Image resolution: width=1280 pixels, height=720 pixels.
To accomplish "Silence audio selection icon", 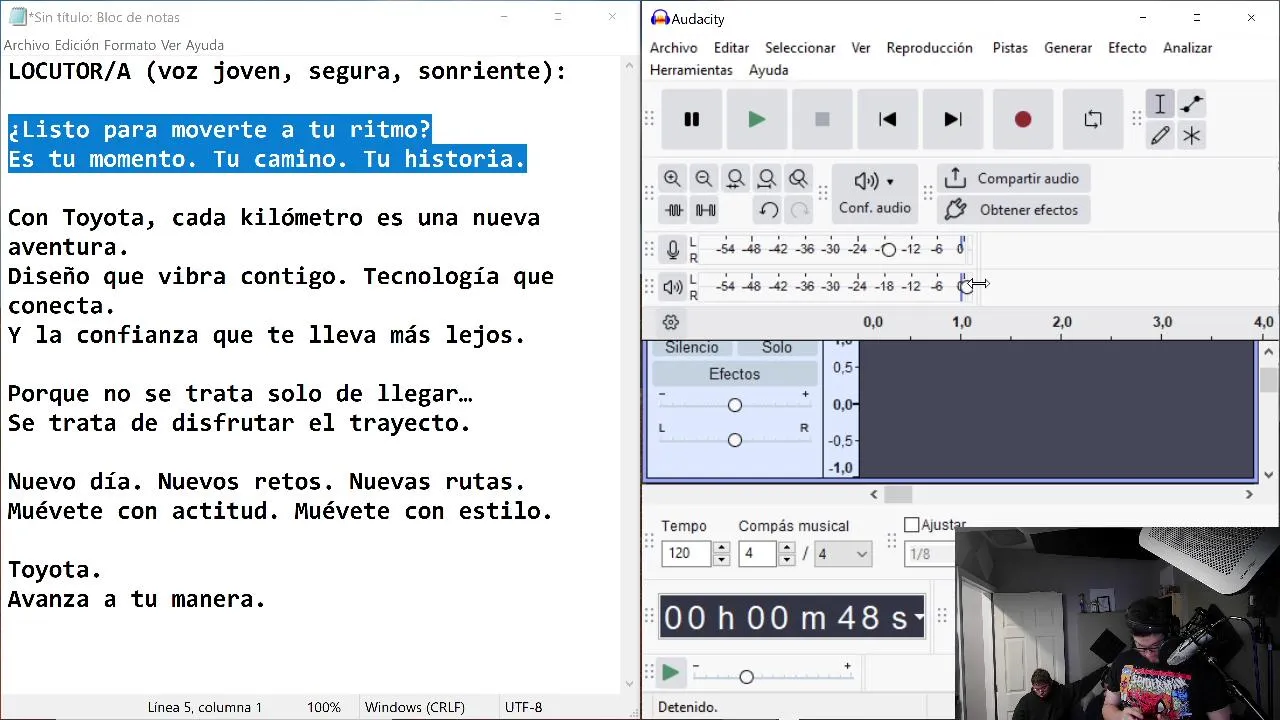I will coord(705,210).
